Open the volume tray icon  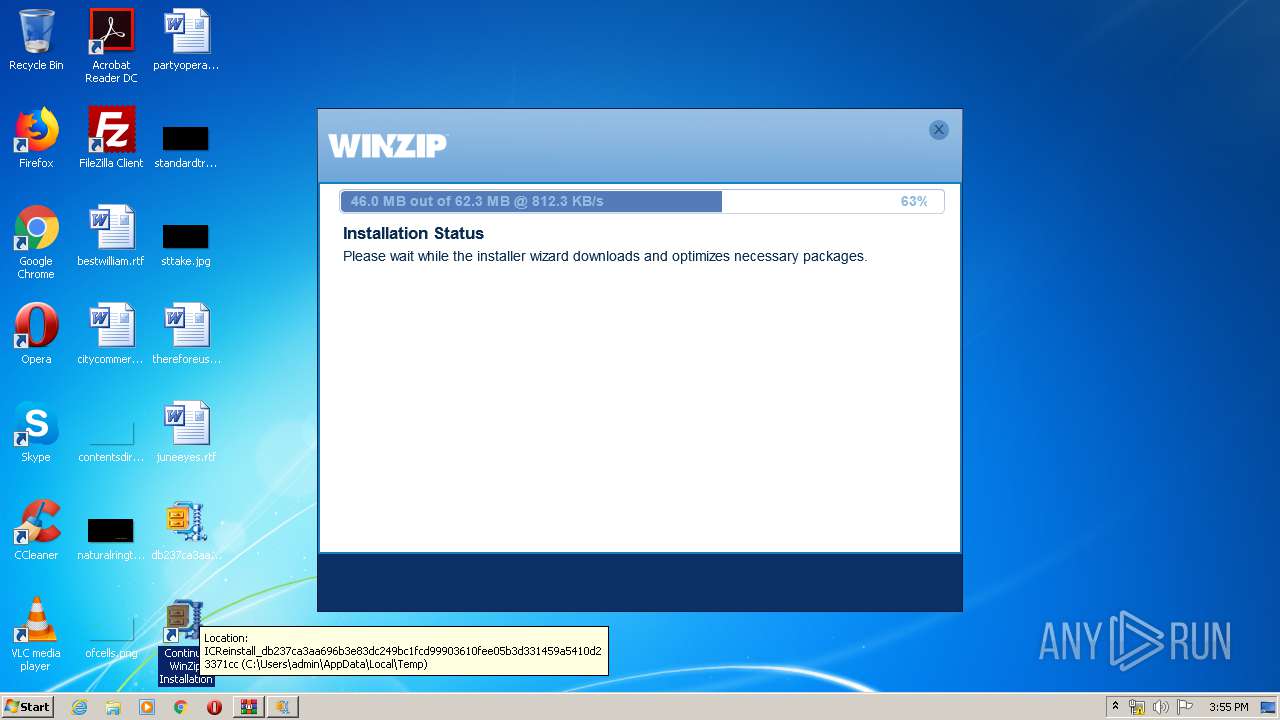1160,707
